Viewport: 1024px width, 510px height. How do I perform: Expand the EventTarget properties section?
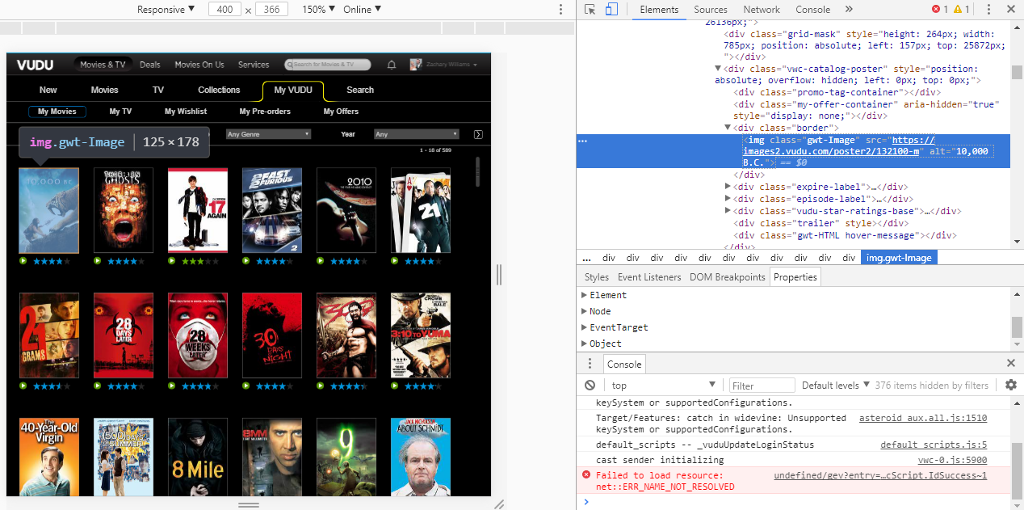point(584,327)
